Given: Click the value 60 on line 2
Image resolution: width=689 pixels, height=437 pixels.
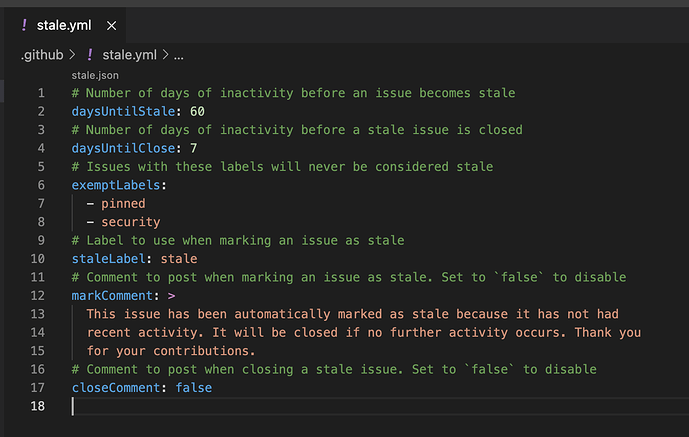Looking at the screenshot, I should point(197,112).
